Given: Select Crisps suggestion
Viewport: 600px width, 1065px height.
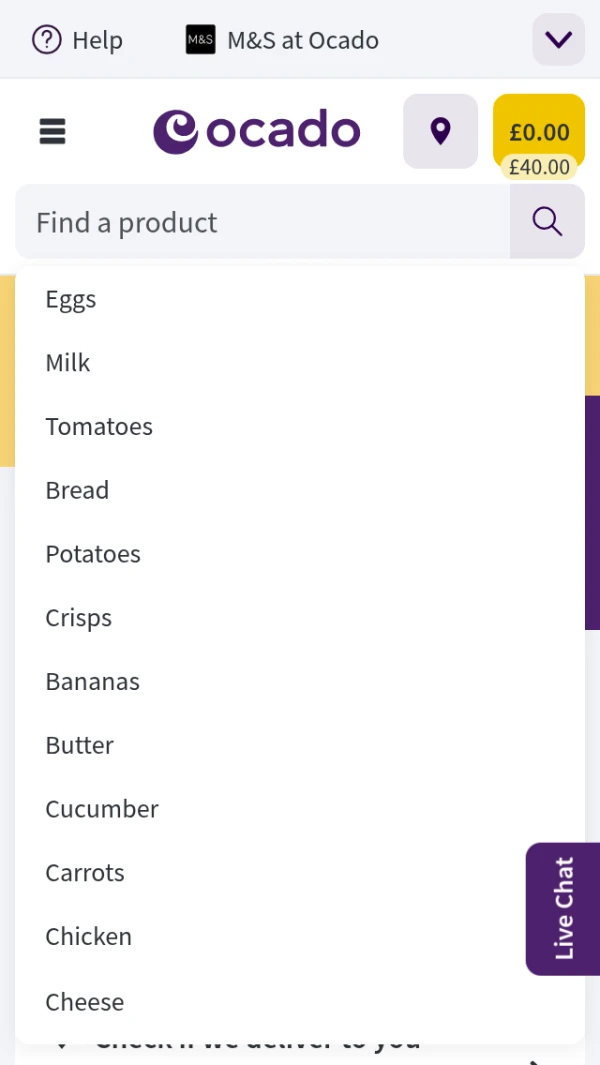Looking at the screenshot, I should (78, 618).
